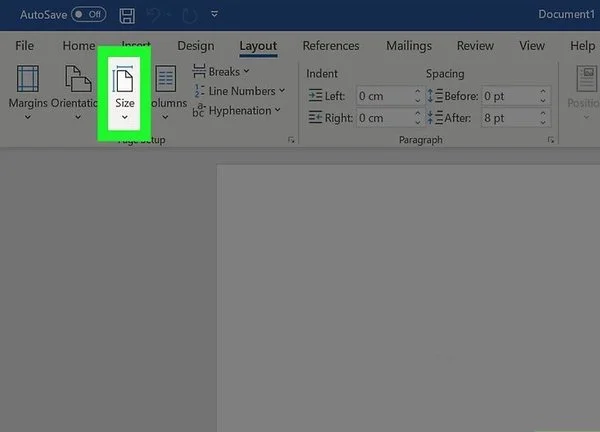Open Customize Quick Access Toolbar dropdown
The width and height of the screenshot is (600, 432).
pyautogui.click(x=215, y=15)
